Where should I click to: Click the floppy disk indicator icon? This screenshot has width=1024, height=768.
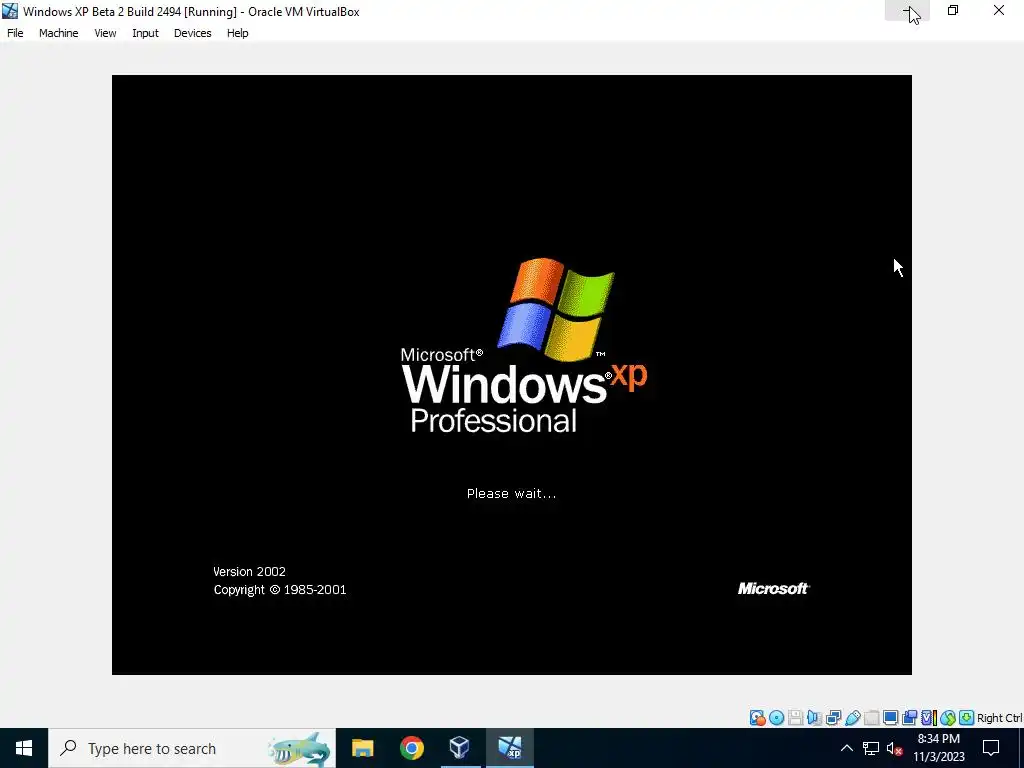coord(795,718)
